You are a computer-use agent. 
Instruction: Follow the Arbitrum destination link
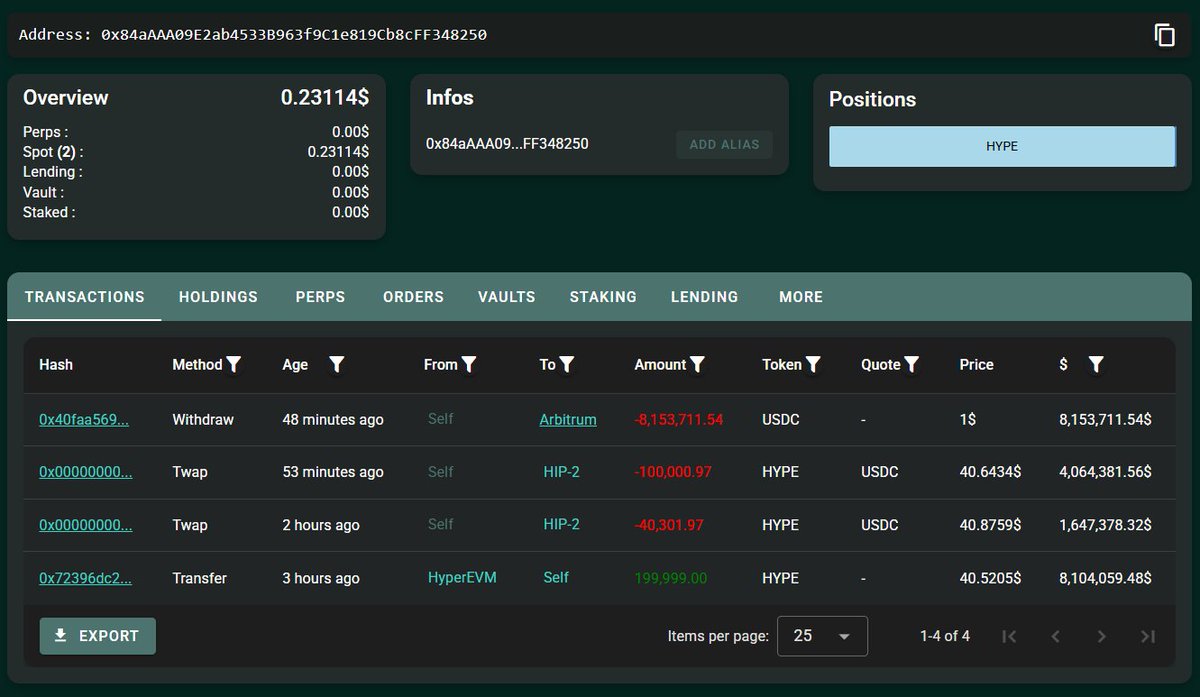tap(567, 420)
